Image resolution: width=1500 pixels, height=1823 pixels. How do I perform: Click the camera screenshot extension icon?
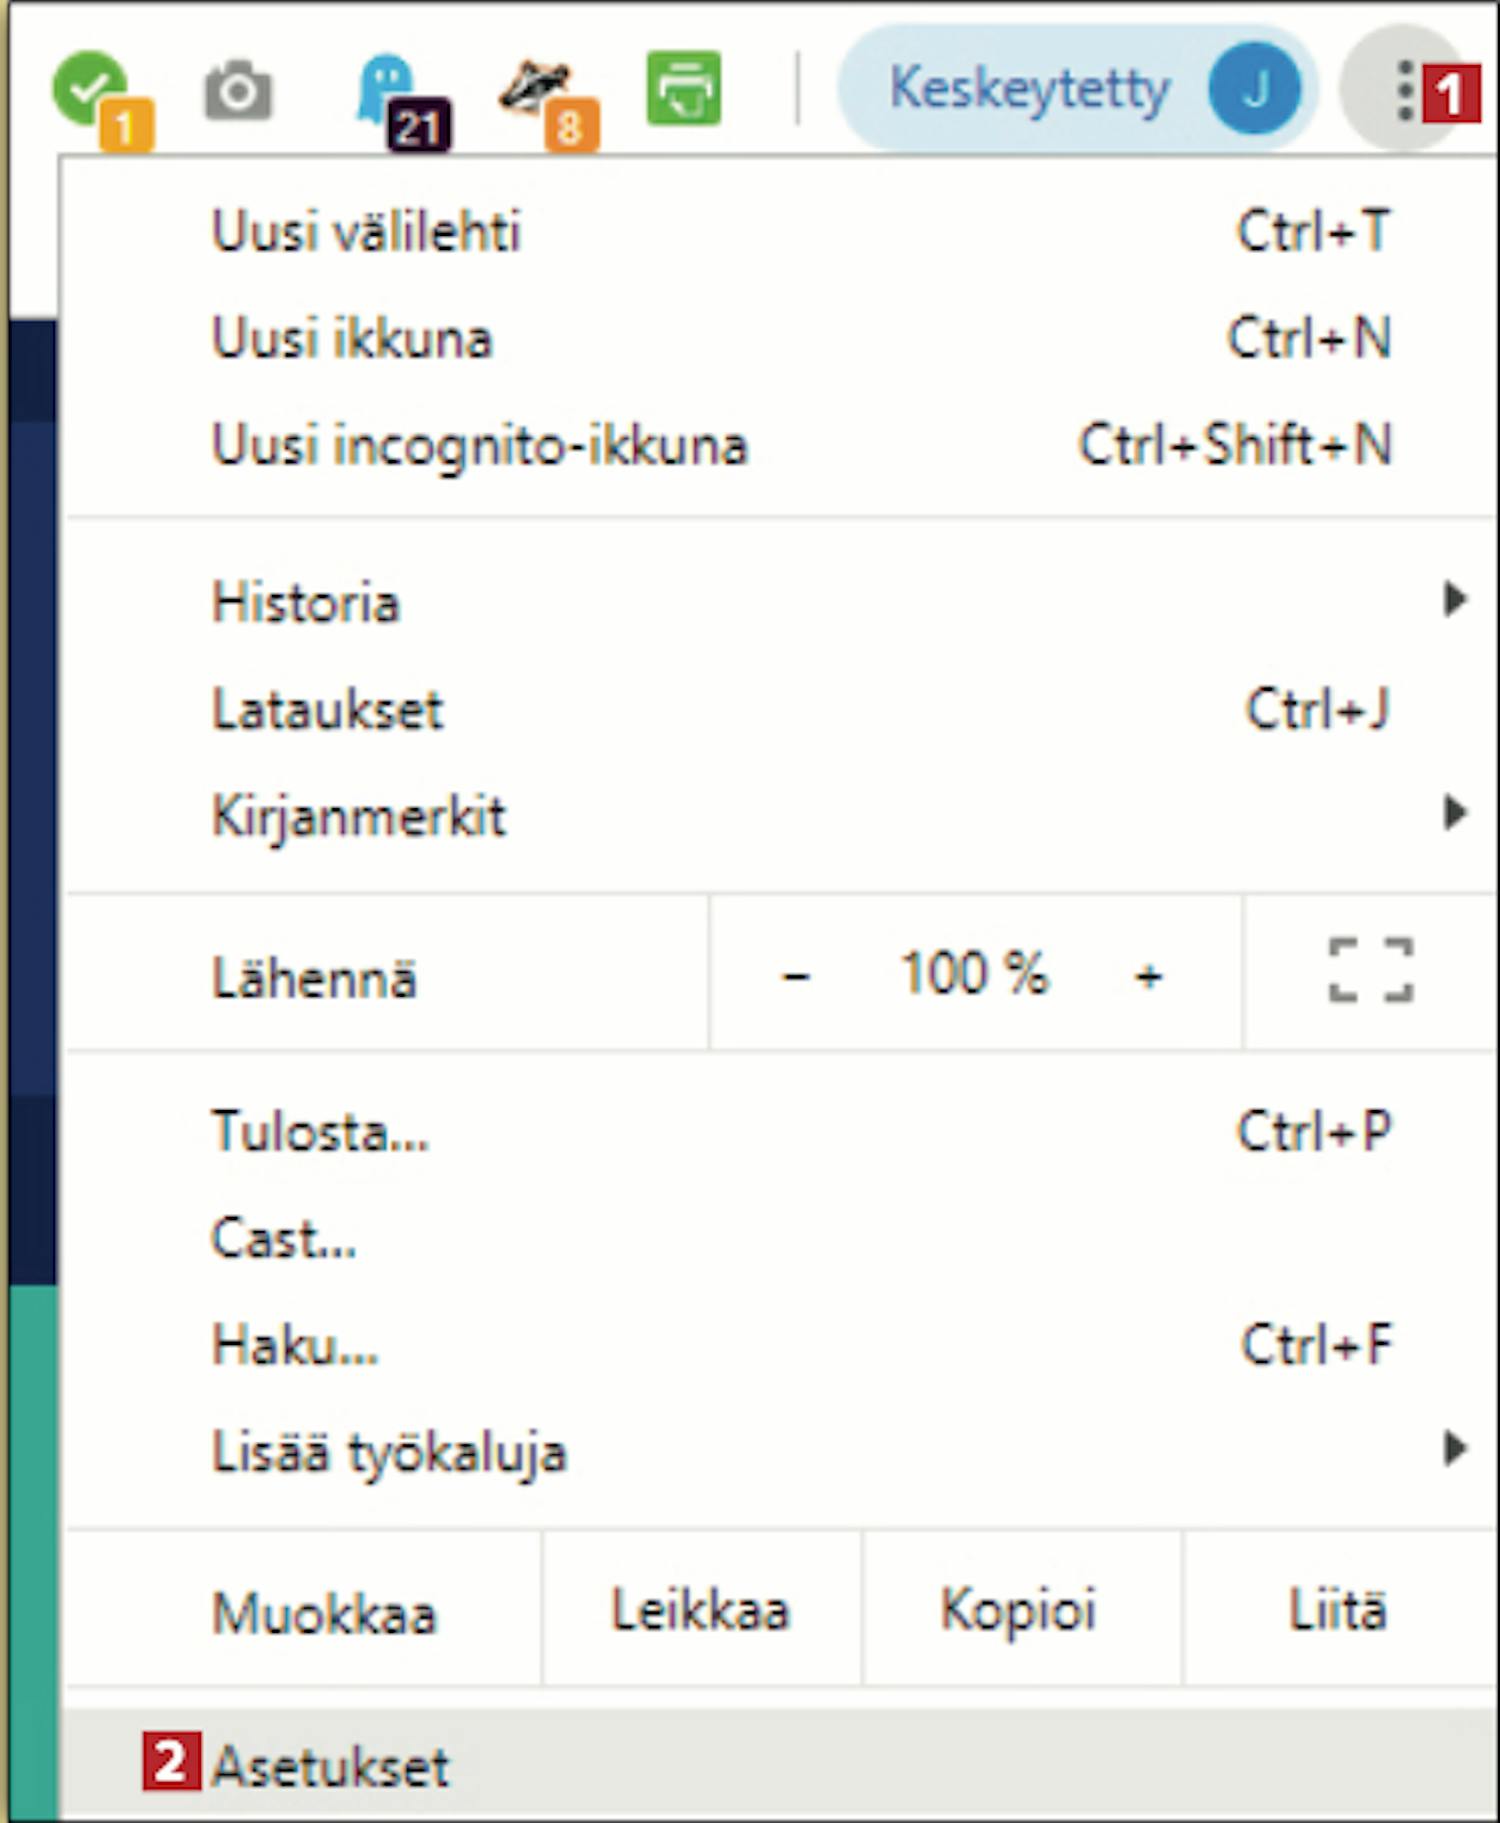point(237,91)
